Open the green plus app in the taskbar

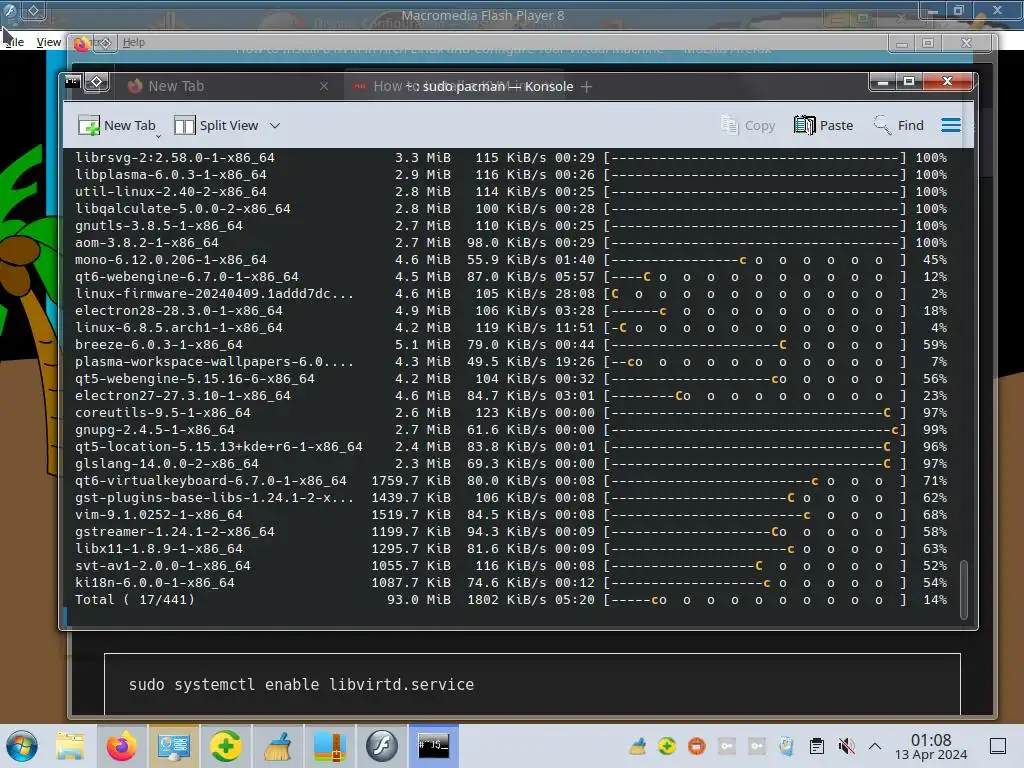[x=225, y=746]
